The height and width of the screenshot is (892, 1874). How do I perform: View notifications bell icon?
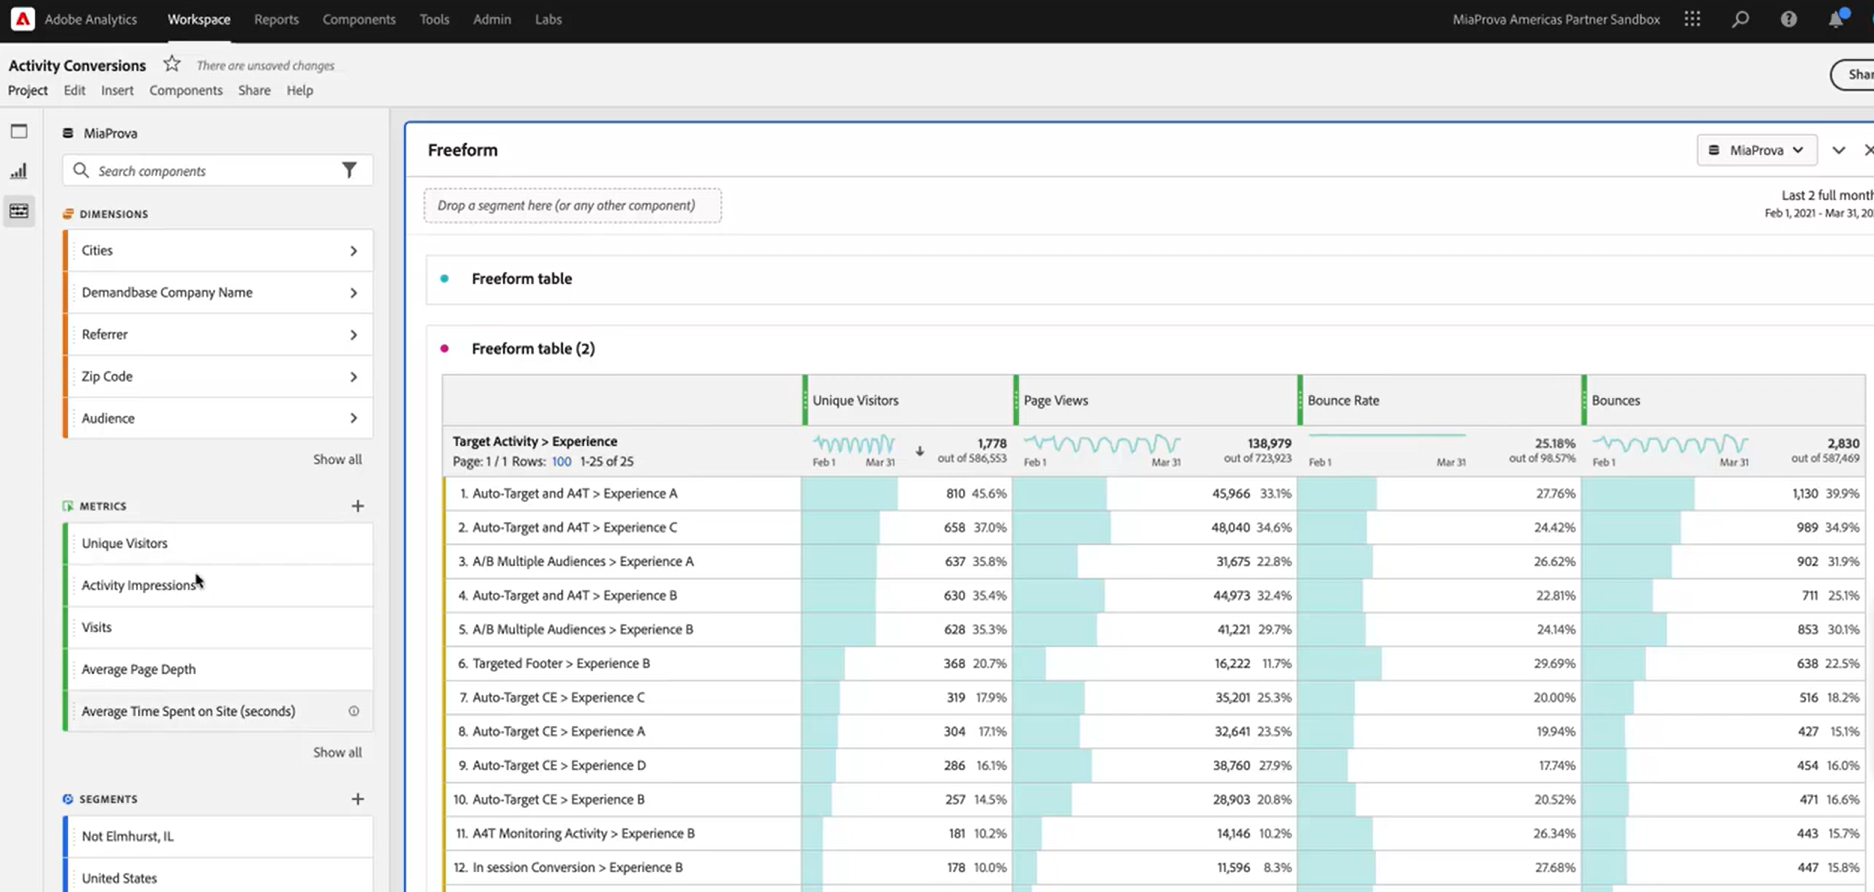1836,19
